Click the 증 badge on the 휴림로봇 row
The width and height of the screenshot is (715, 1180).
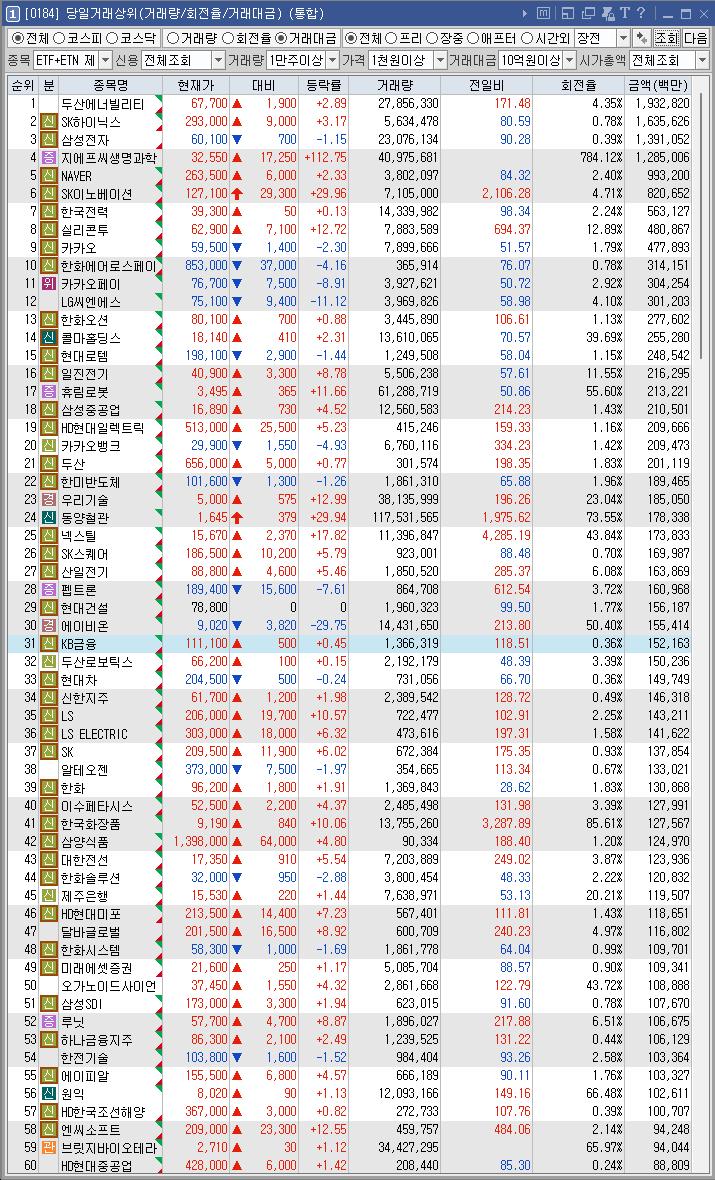[49, 391]
